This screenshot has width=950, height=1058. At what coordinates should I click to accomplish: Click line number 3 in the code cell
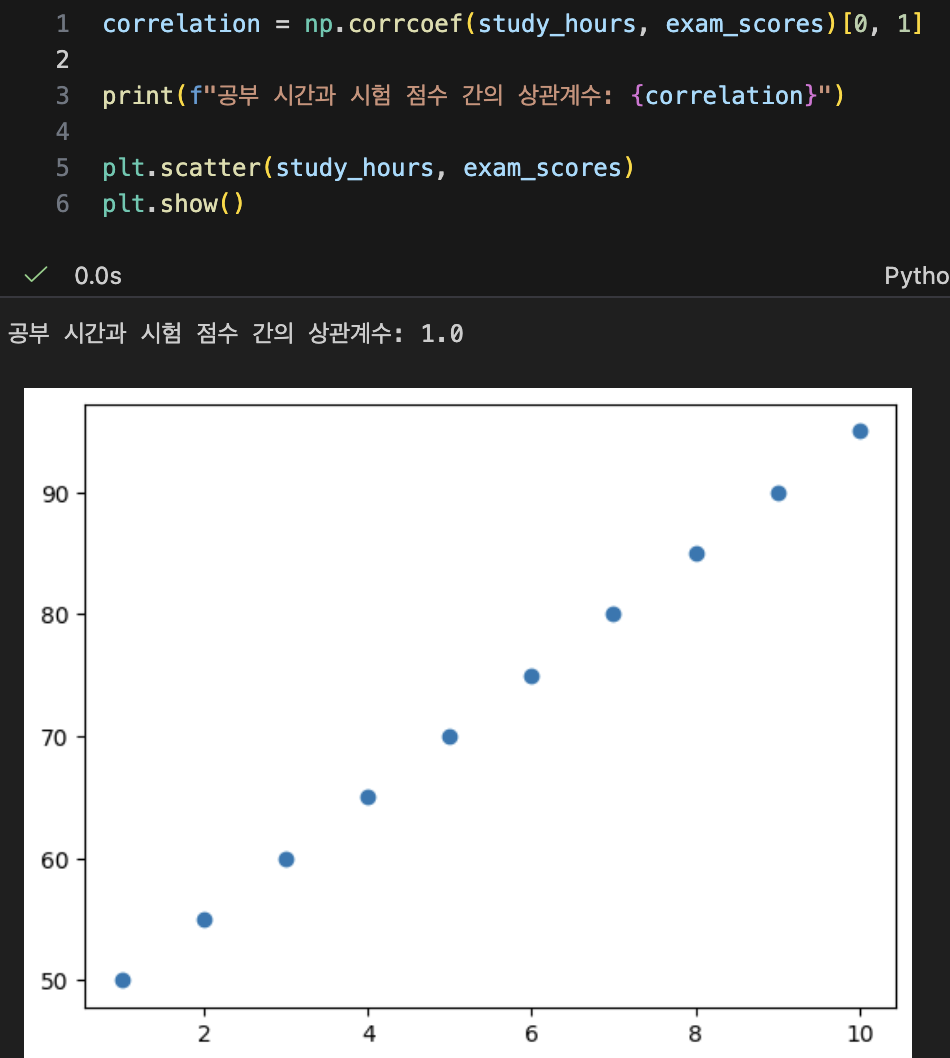point(63,96)
